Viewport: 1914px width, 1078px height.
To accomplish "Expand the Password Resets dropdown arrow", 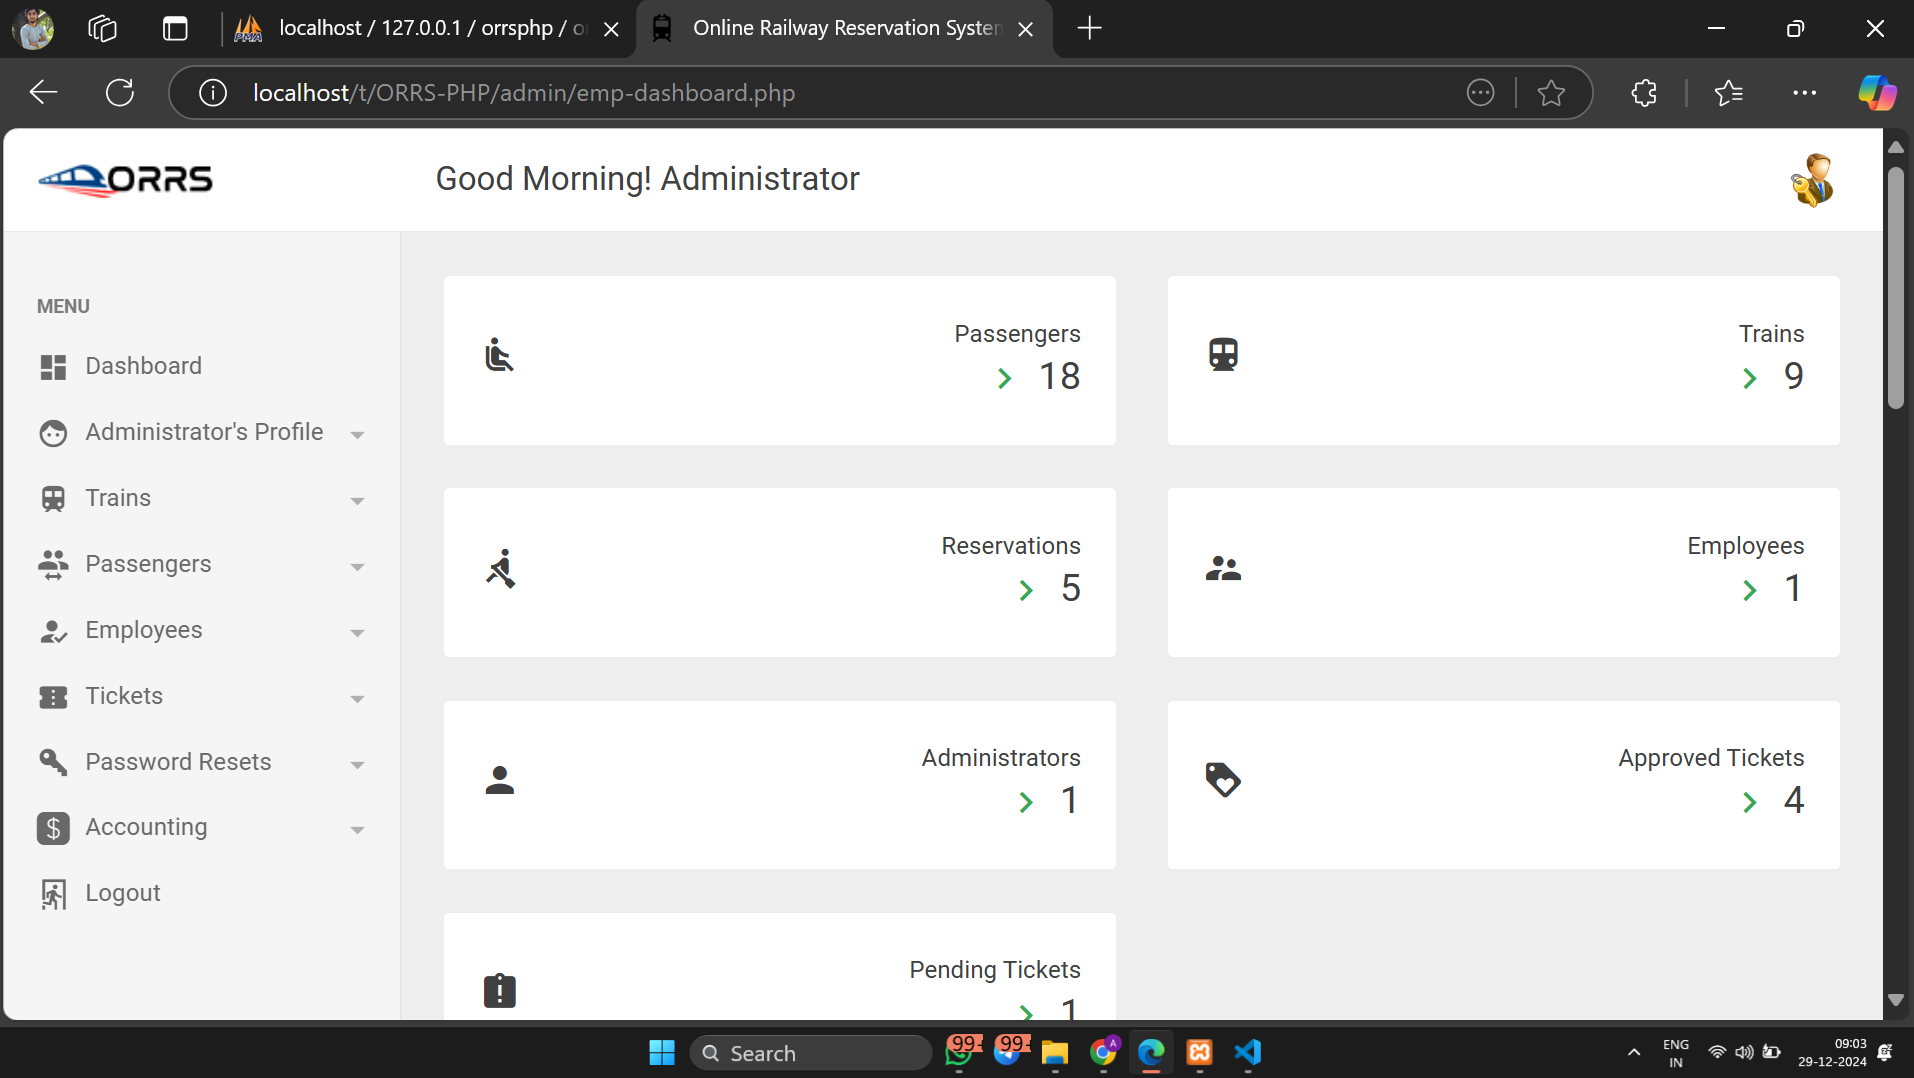I will point(357,764).
